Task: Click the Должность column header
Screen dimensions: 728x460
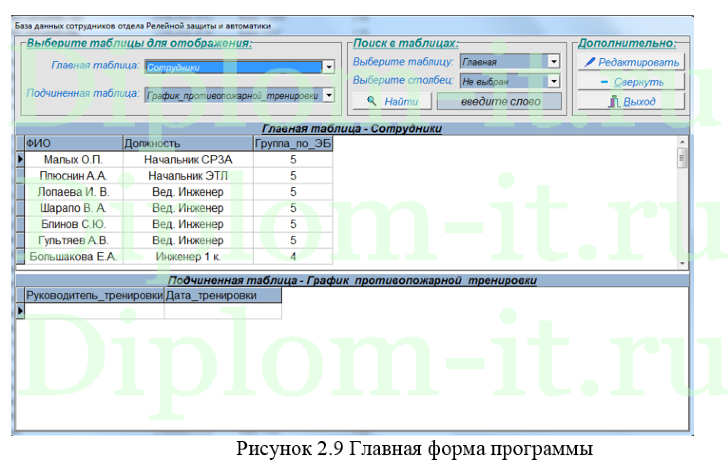Action: 187,143
